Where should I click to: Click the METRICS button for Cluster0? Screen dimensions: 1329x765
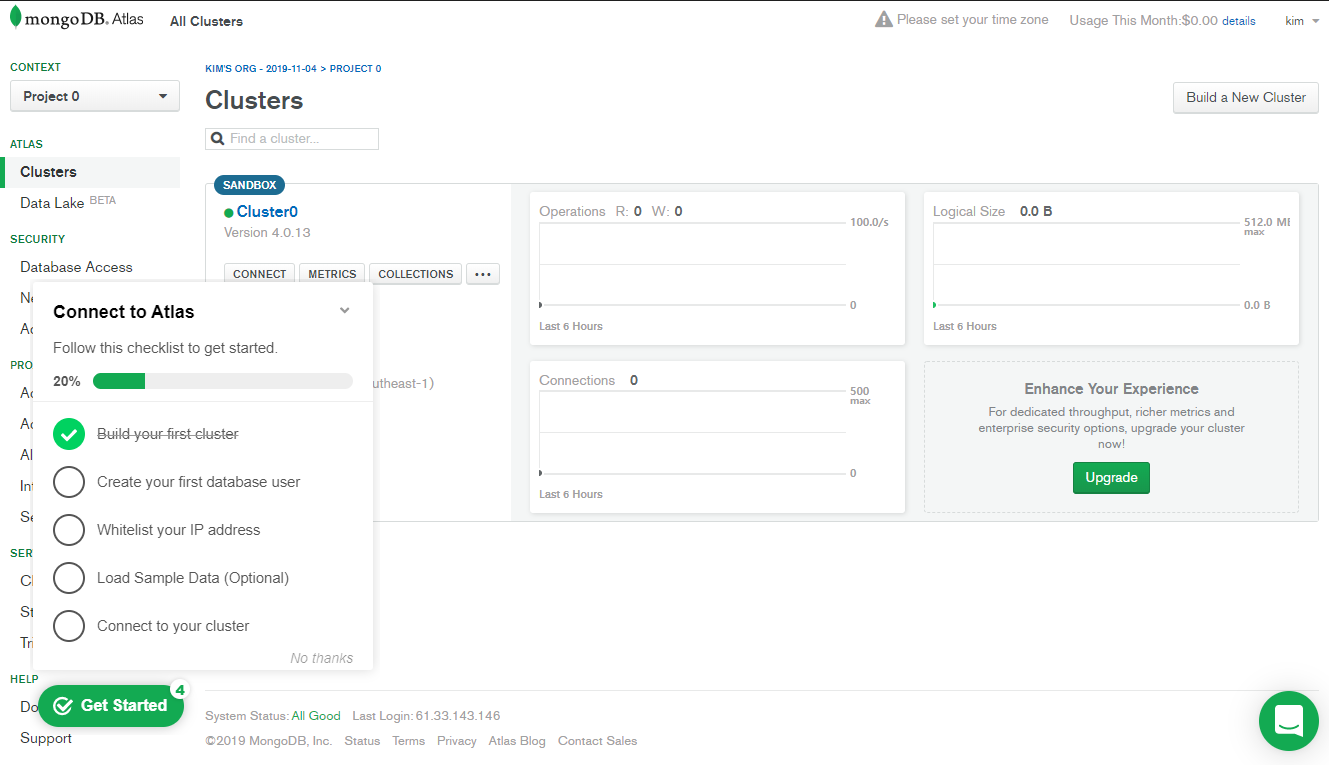(x=332, y=274)
